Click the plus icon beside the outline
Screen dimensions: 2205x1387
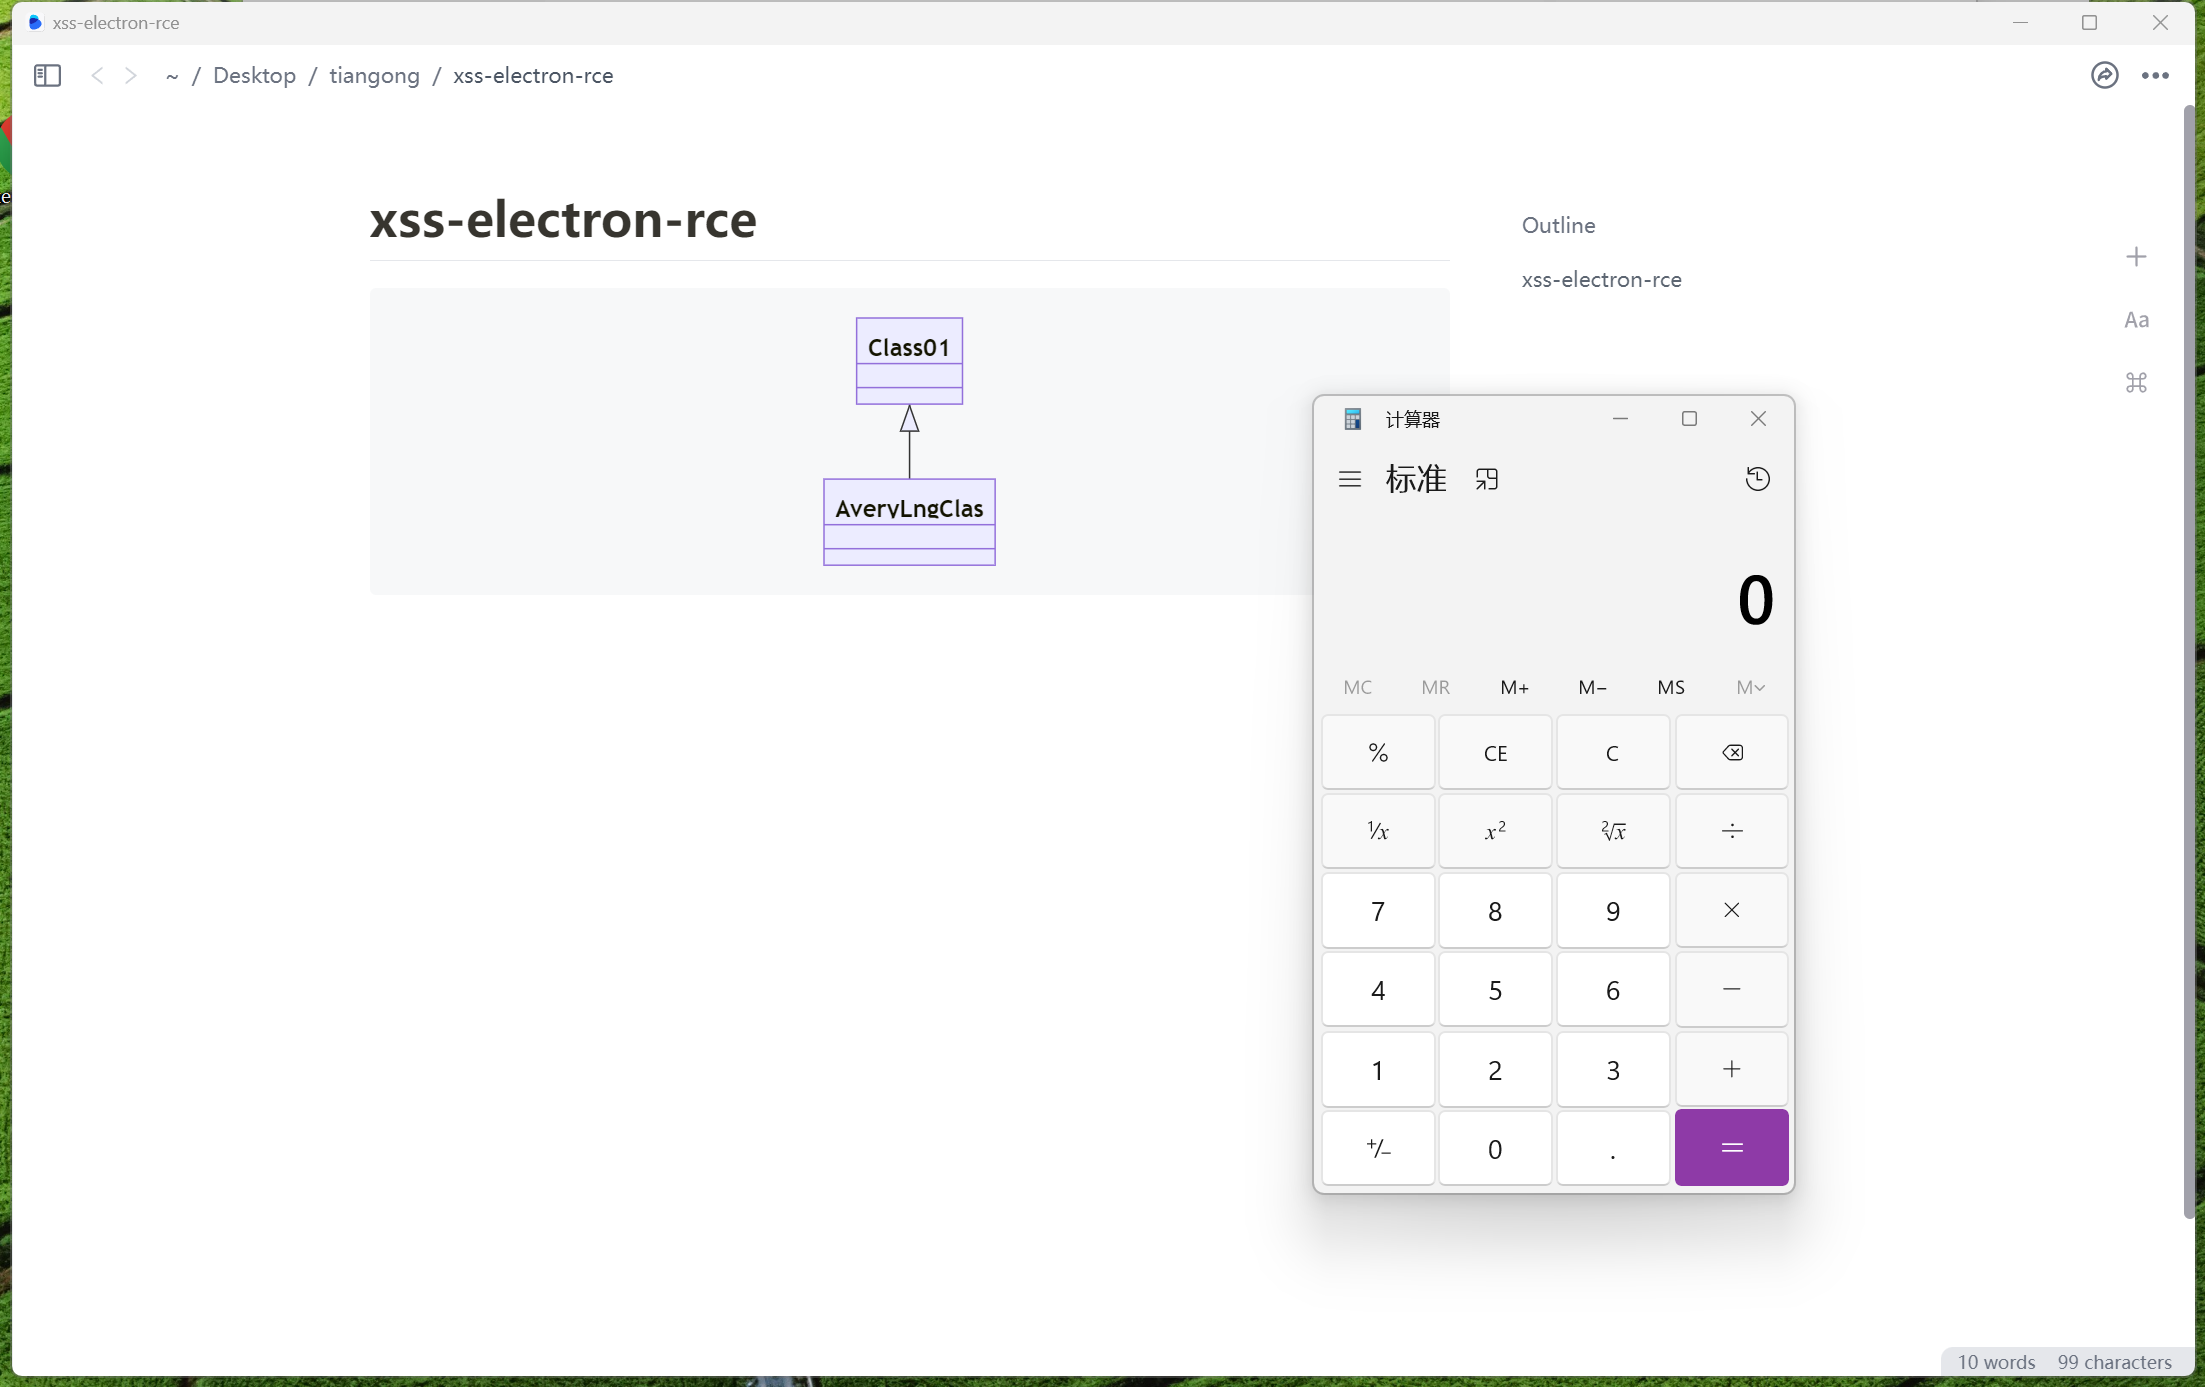(2136, 257)
